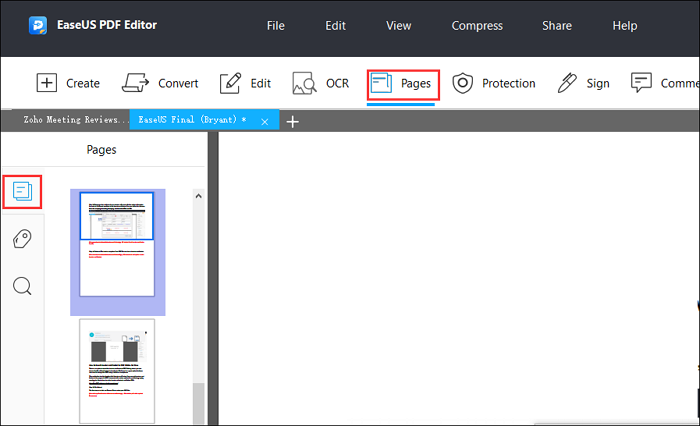Screen dimensions: 700x426
Task: Click the Pages panel header text
Action: 101,150
